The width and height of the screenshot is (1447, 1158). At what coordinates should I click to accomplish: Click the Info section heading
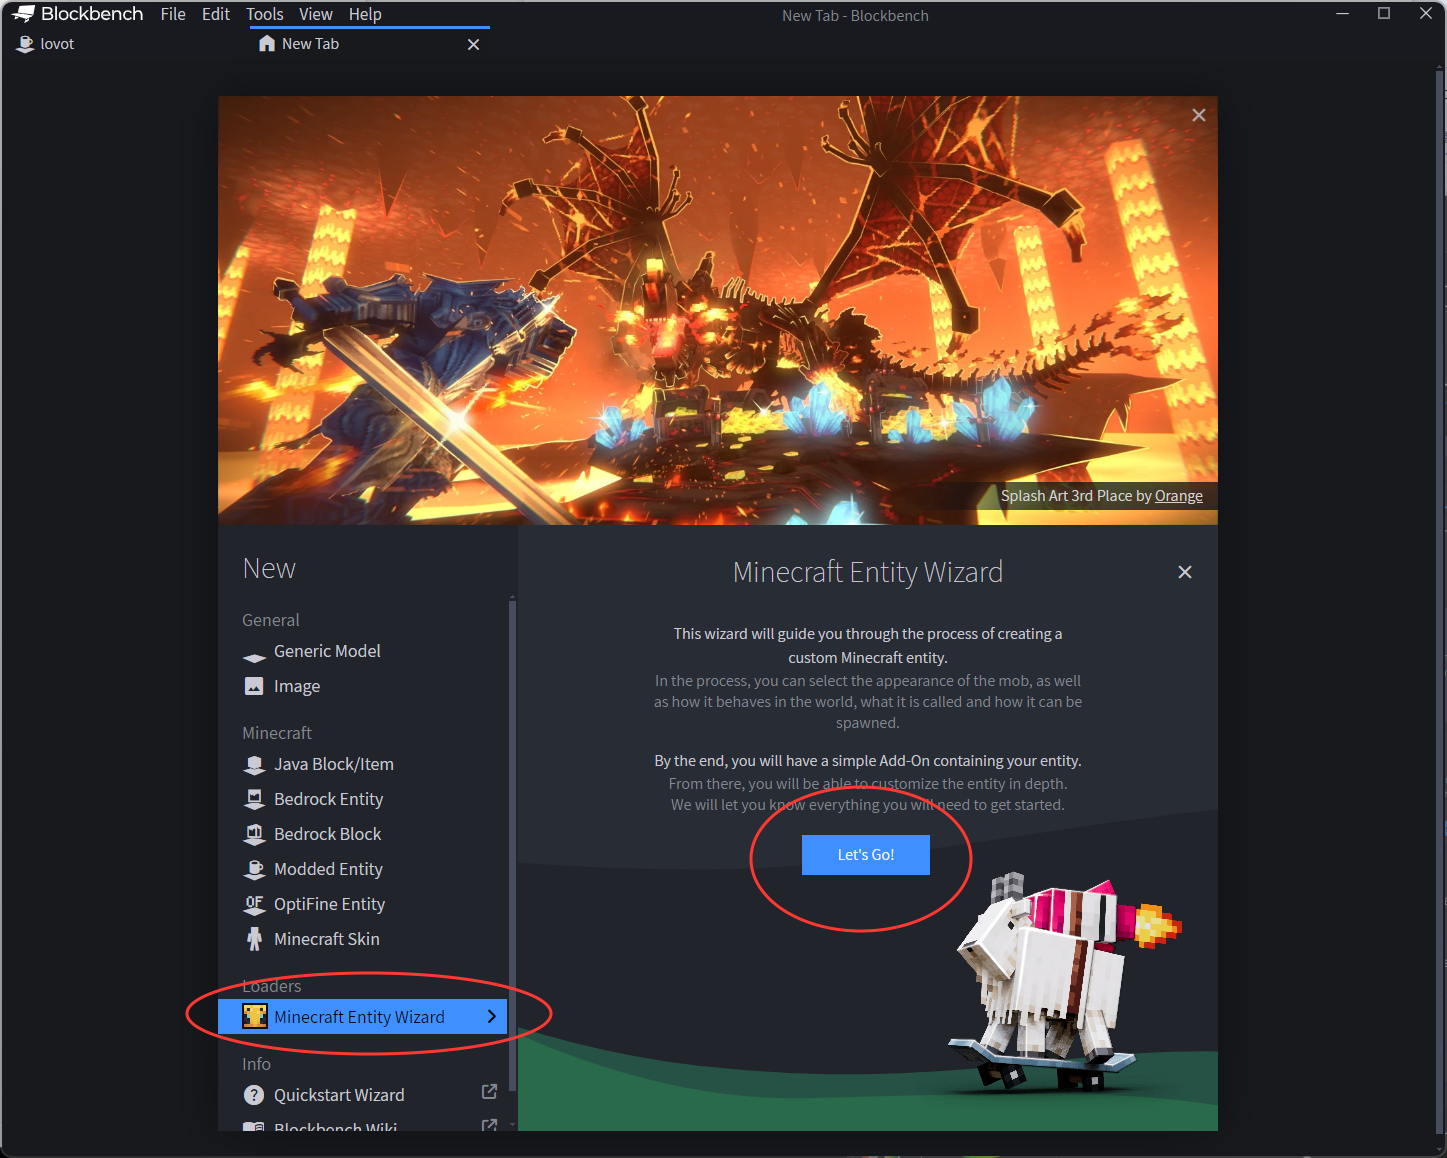pos(256,1064)
